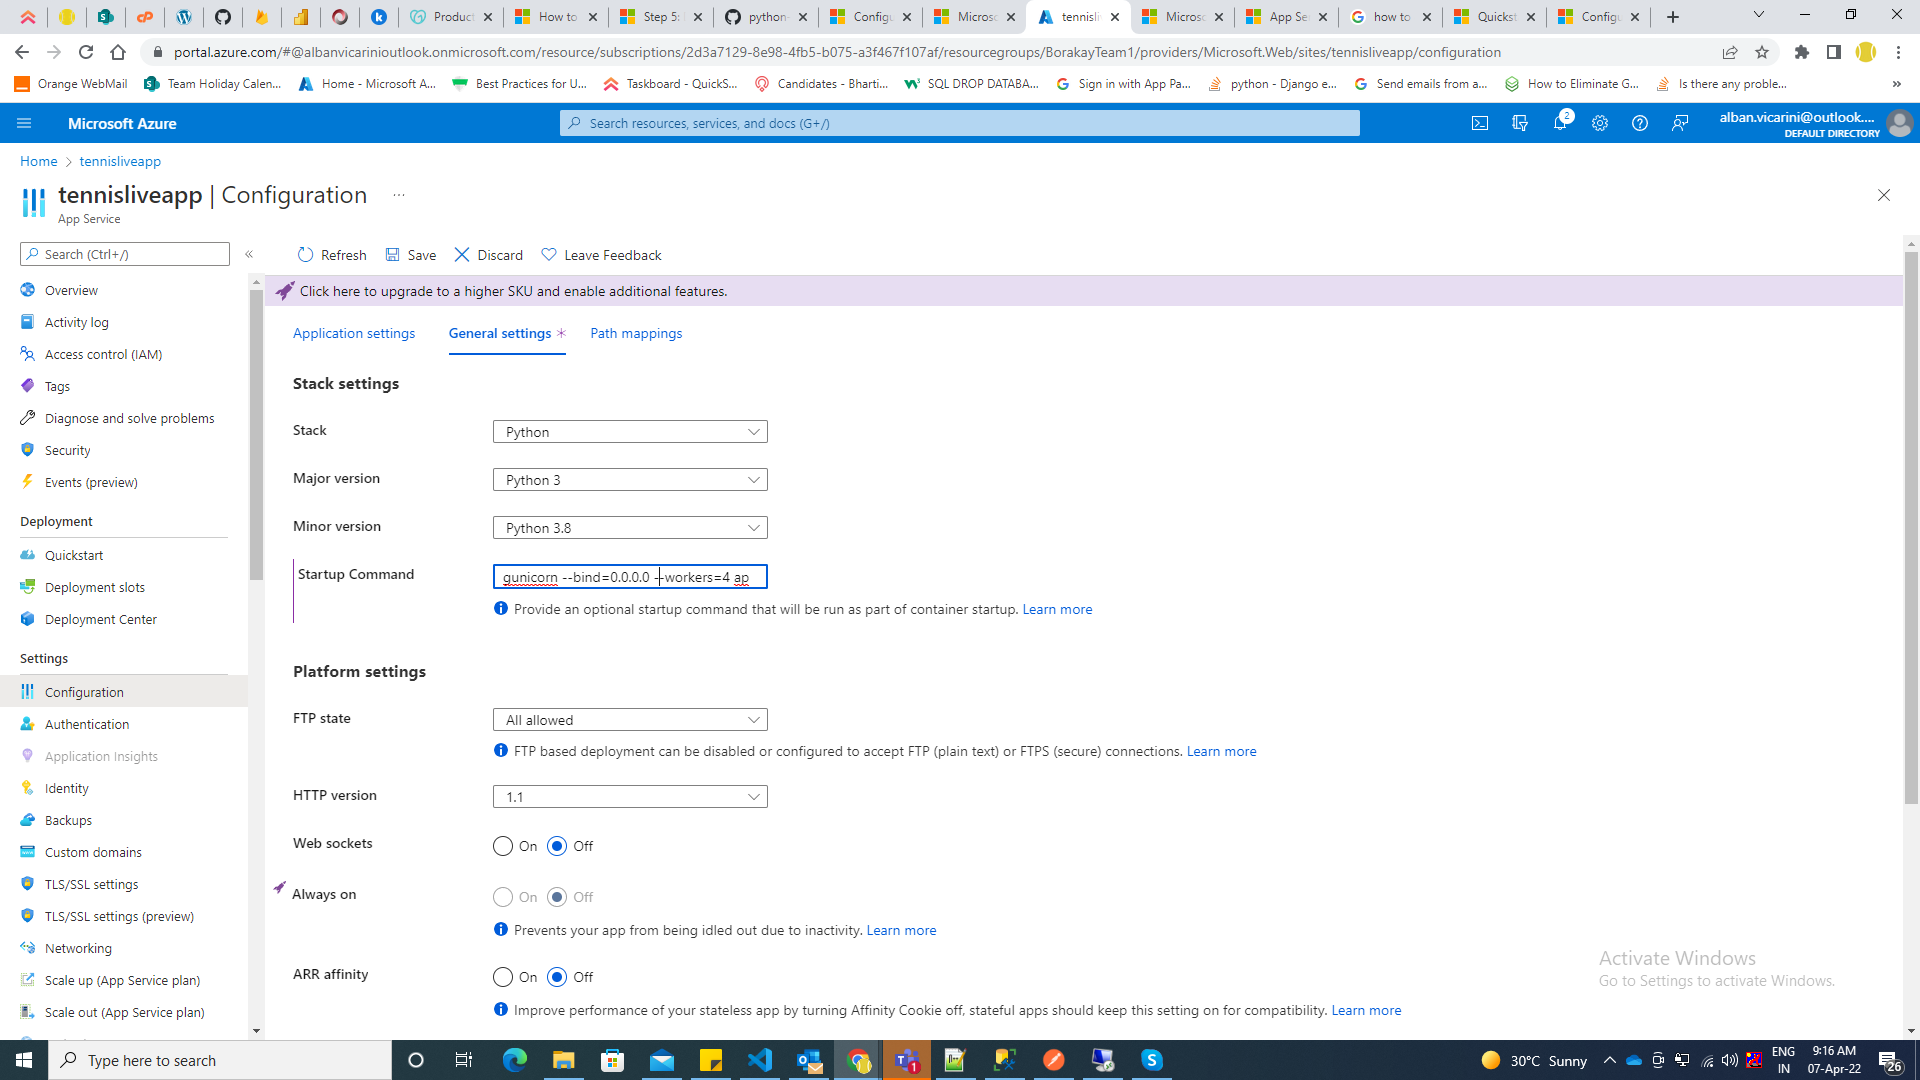Switch to Path mappings tab
This screenshot has width=1920, height=1080.
[x=636, y=333]
